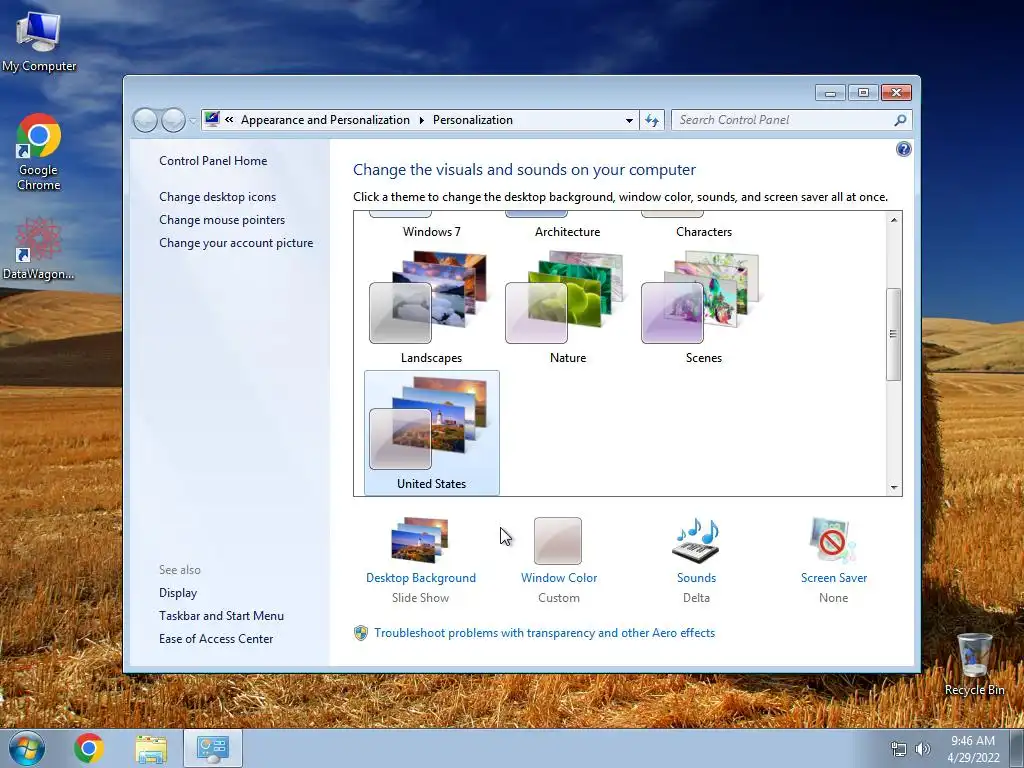Select the Landscapes theme
Screen dimensions: 1024x768
[431, 307]
